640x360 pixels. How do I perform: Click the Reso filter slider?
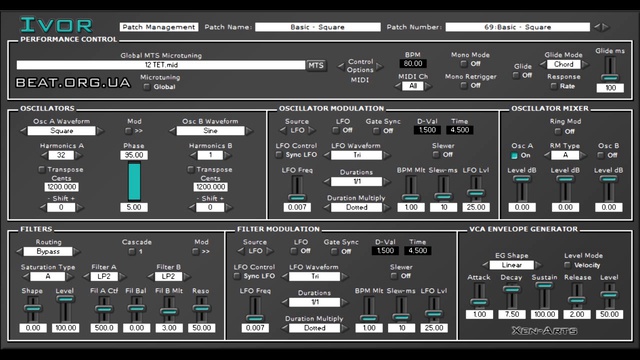click(201, 309)
